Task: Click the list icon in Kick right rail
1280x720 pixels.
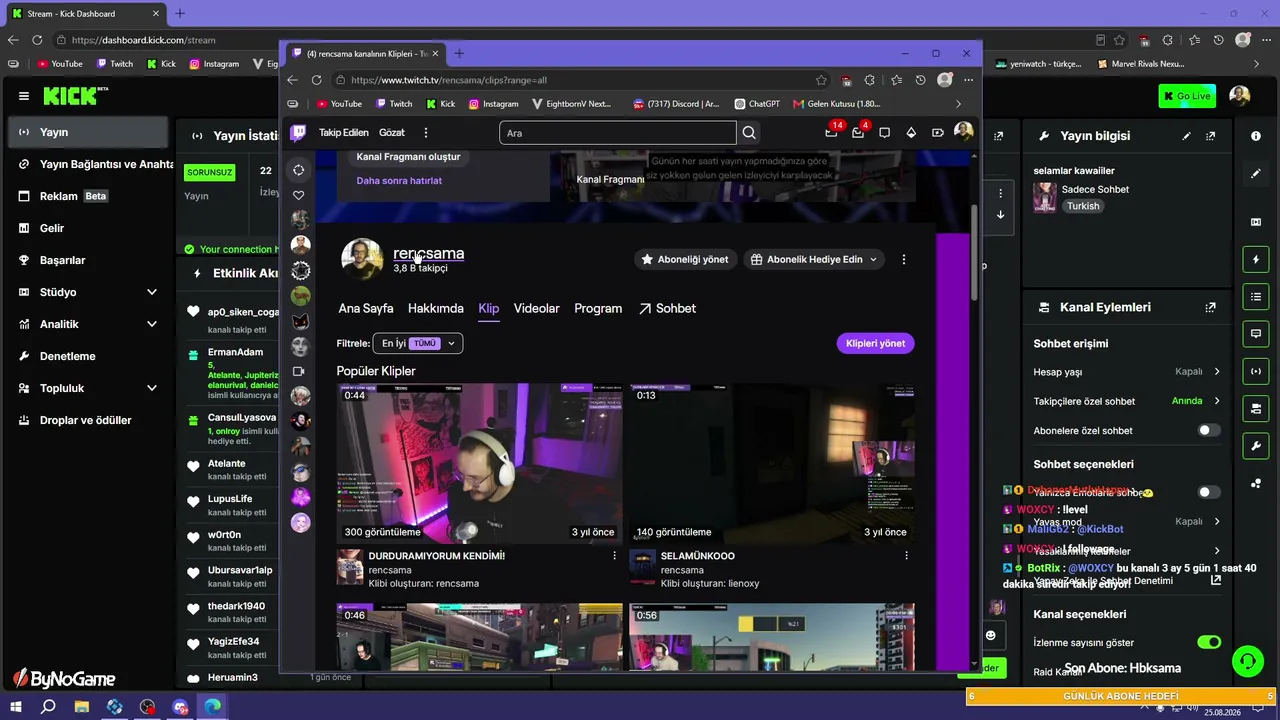Action: [1256, 296]
